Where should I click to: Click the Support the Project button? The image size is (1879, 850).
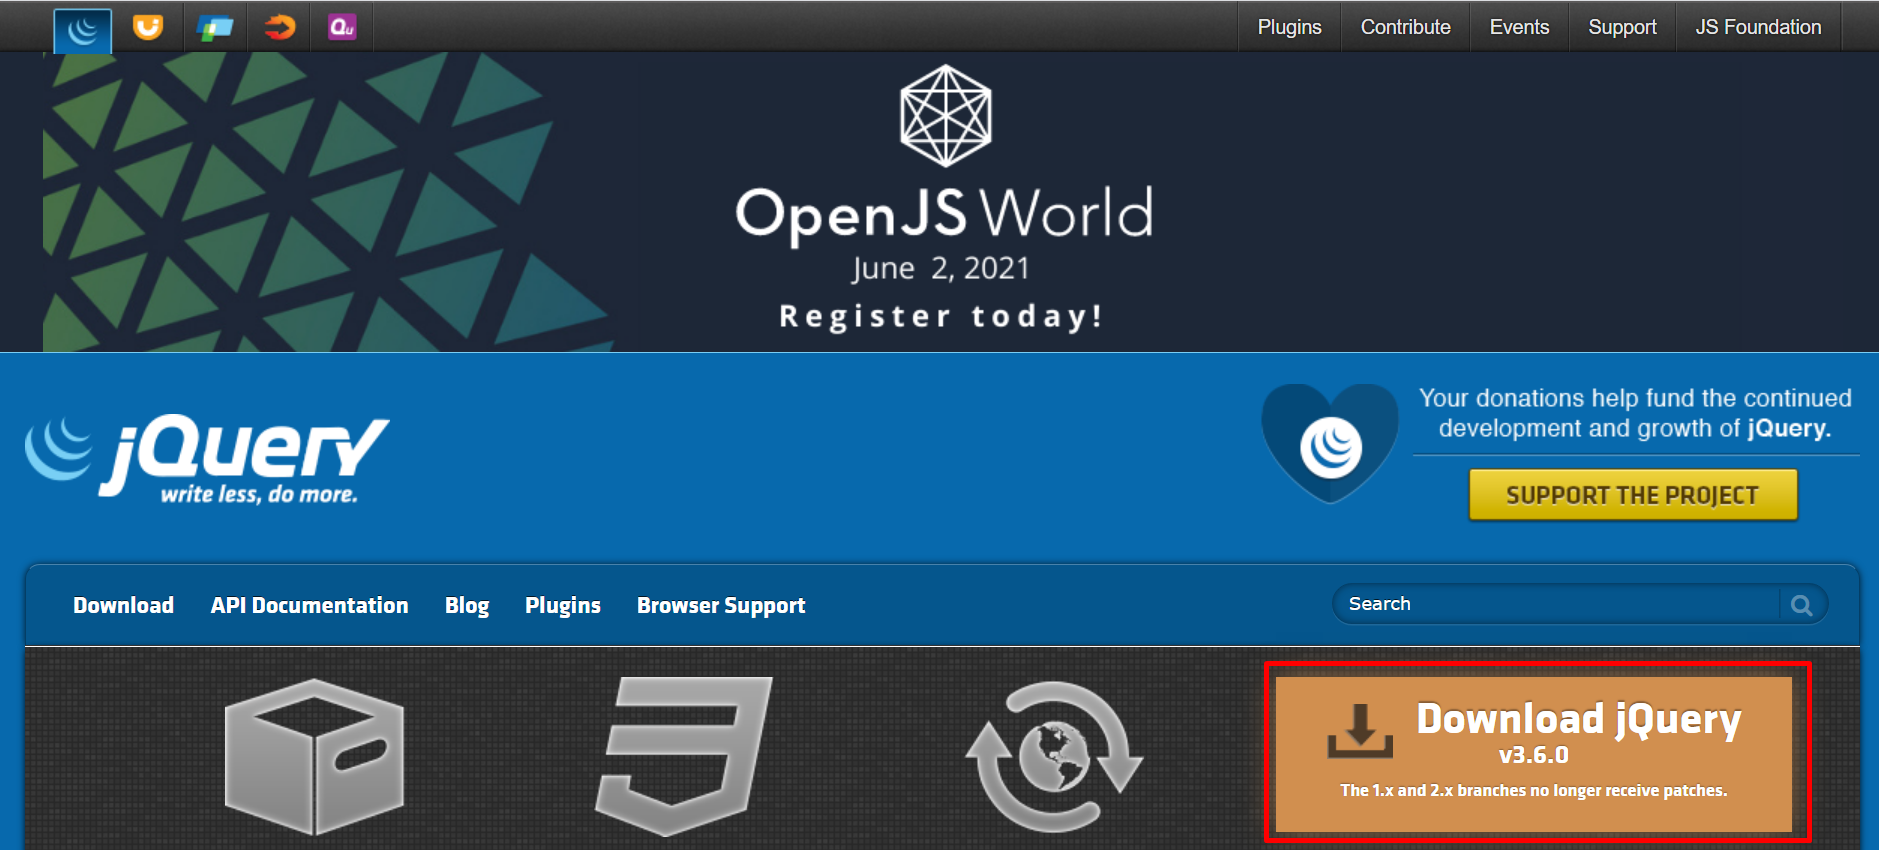(x=1633, y=495)
